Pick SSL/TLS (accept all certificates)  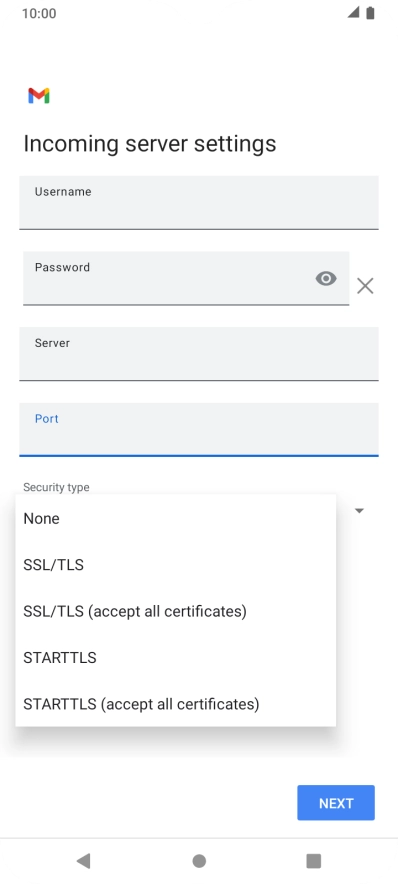[176, 611]
